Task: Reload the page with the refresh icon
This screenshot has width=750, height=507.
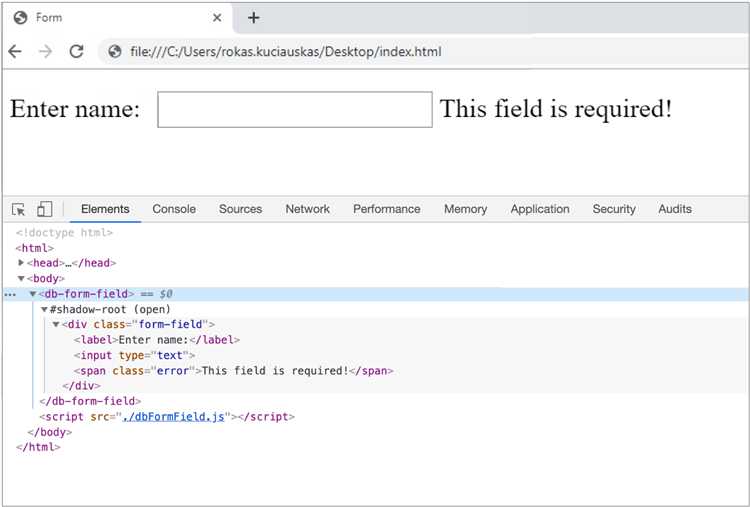Action: tap(77, 51)
